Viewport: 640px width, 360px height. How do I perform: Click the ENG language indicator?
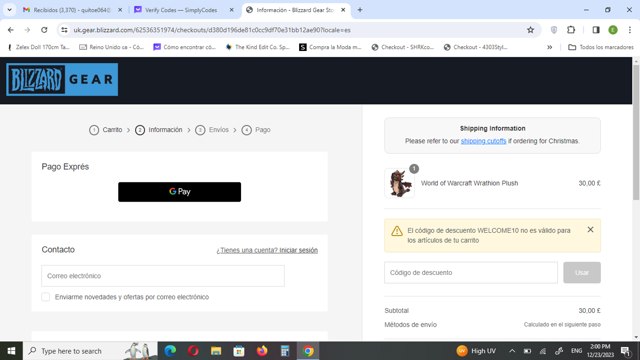pyautogui.click(x=576, y=351)
